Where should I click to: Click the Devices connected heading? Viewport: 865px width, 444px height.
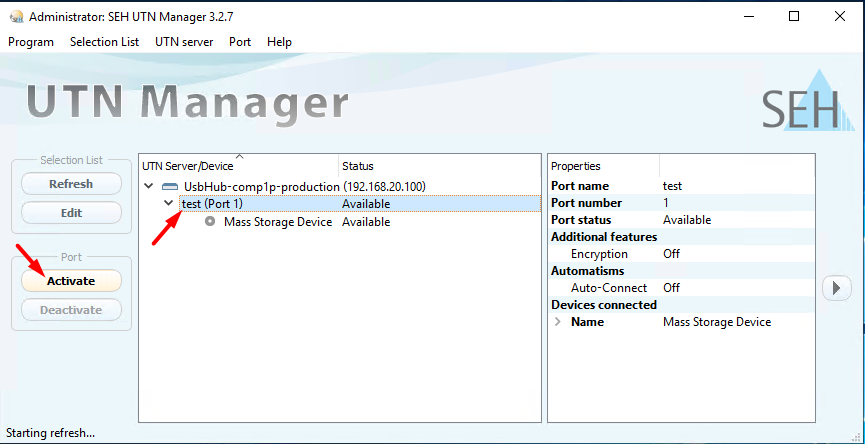(604, 304)
